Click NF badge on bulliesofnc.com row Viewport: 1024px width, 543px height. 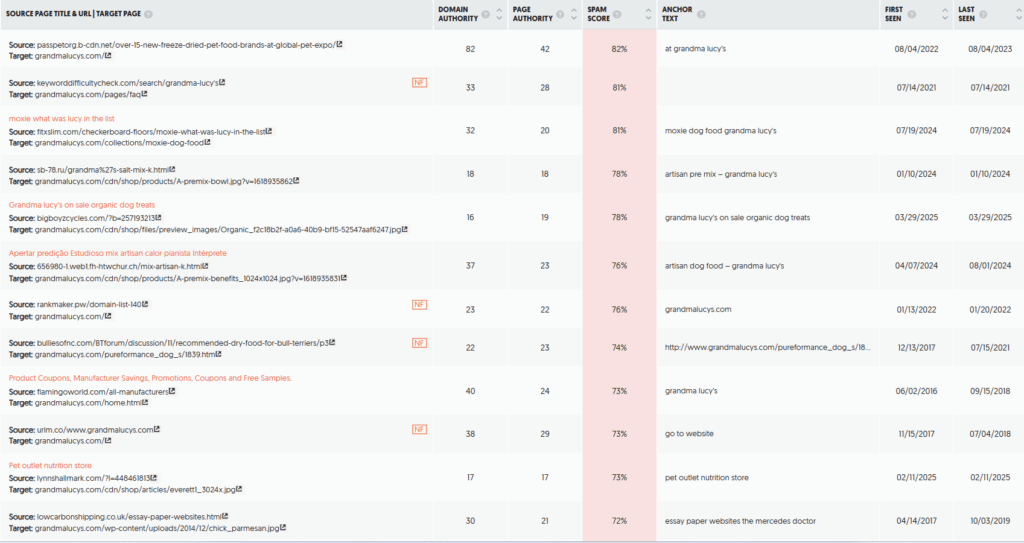click(x=419, y=343)
